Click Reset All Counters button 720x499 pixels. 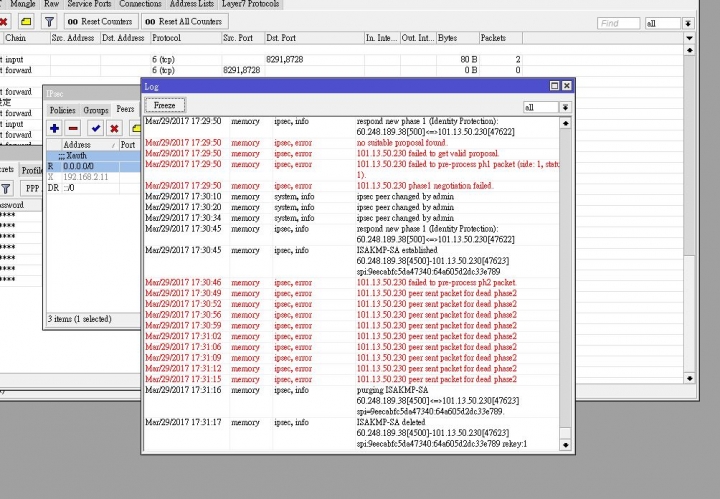point(184,22)
